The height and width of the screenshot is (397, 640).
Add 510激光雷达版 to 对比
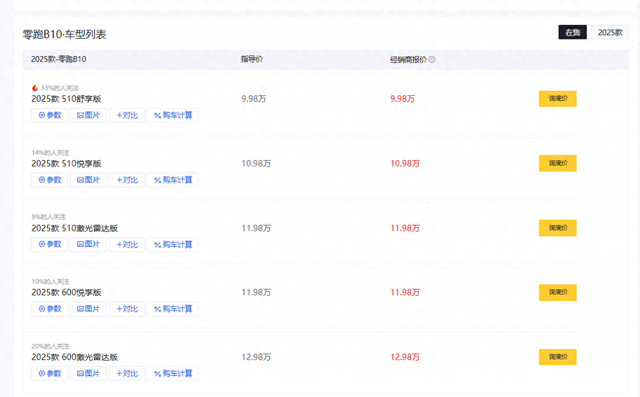[127, 244]
